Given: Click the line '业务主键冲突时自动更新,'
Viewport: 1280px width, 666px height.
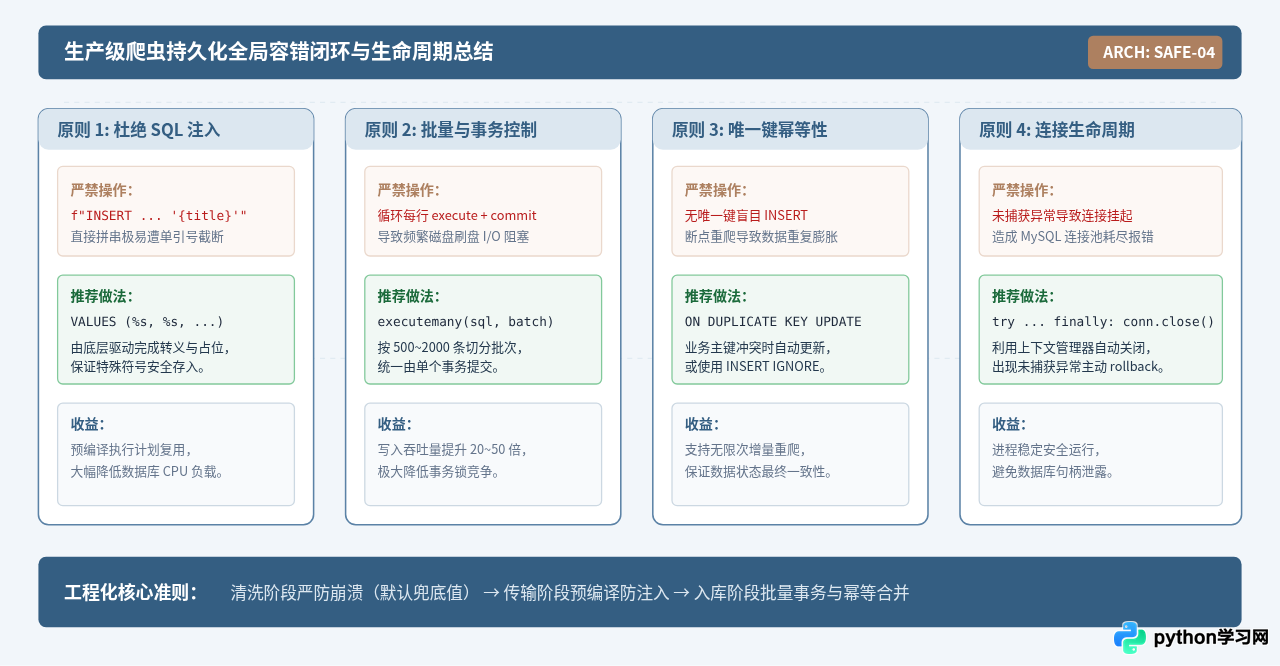Looking at the screenshot, I should tap(758, 347).
